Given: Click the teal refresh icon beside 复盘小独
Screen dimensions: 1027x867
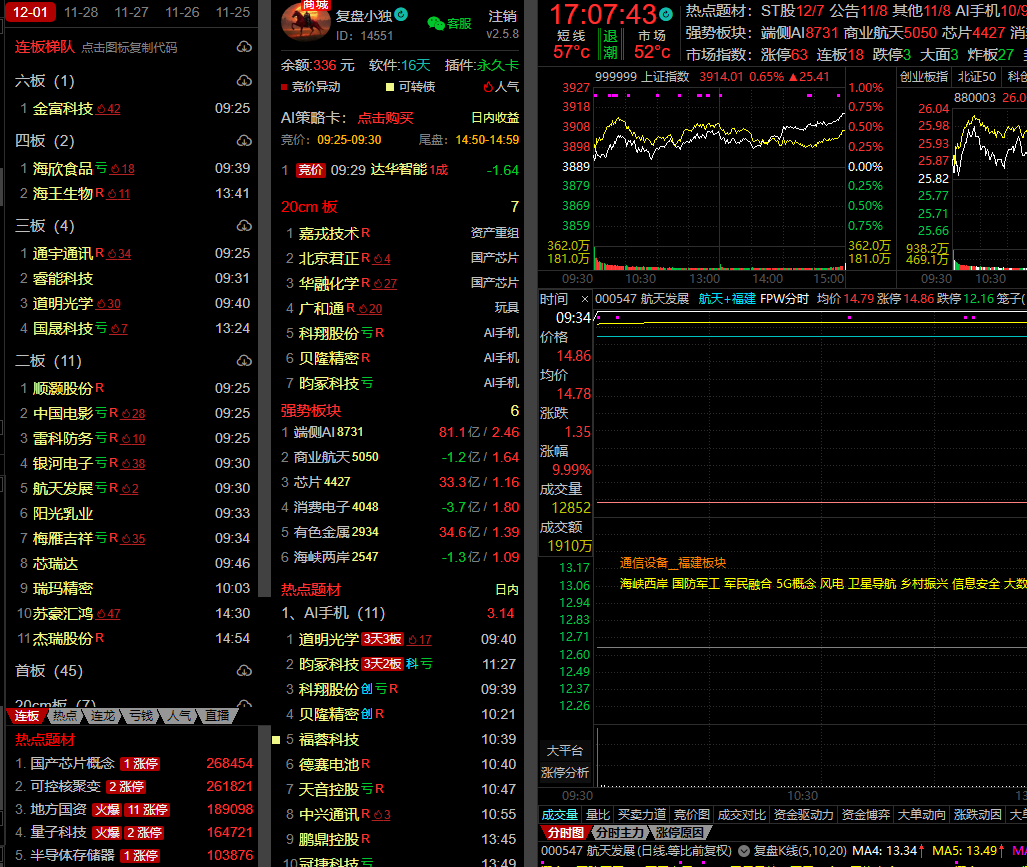Looking at the screenshot, I should [x=401, y=15].
